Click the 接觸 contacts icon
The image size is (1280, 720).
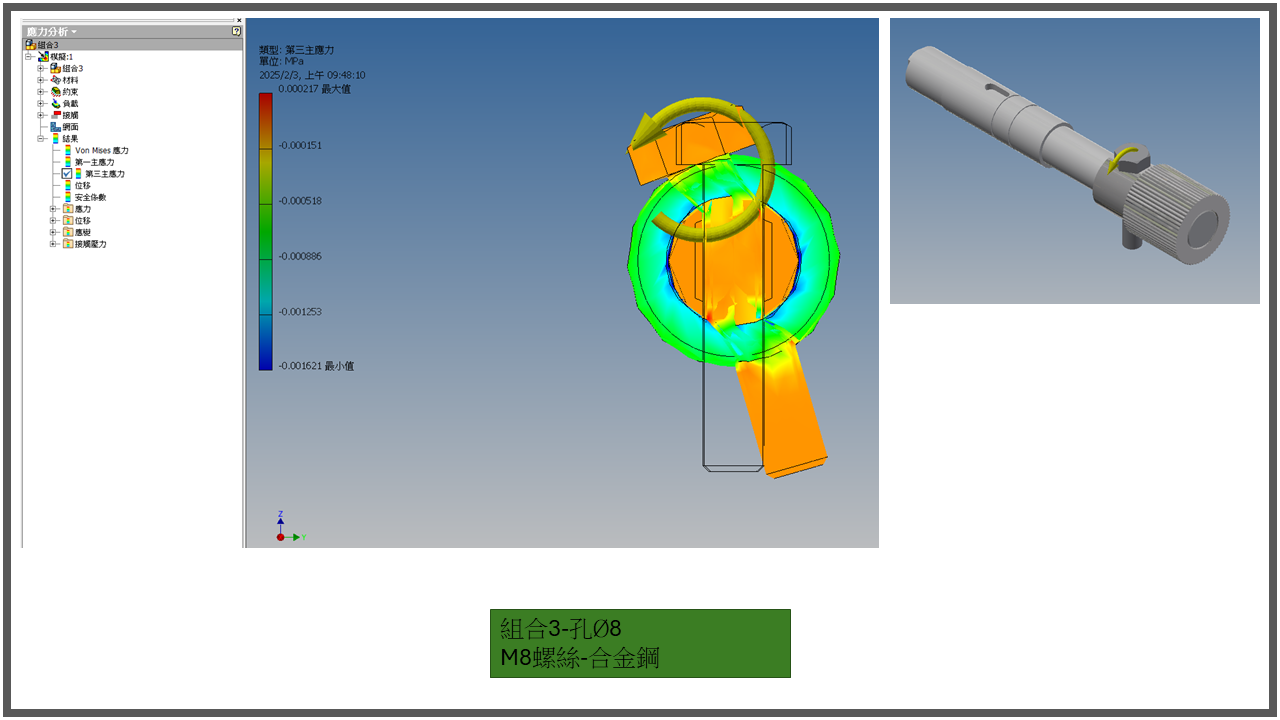click(x=55, y=116)
